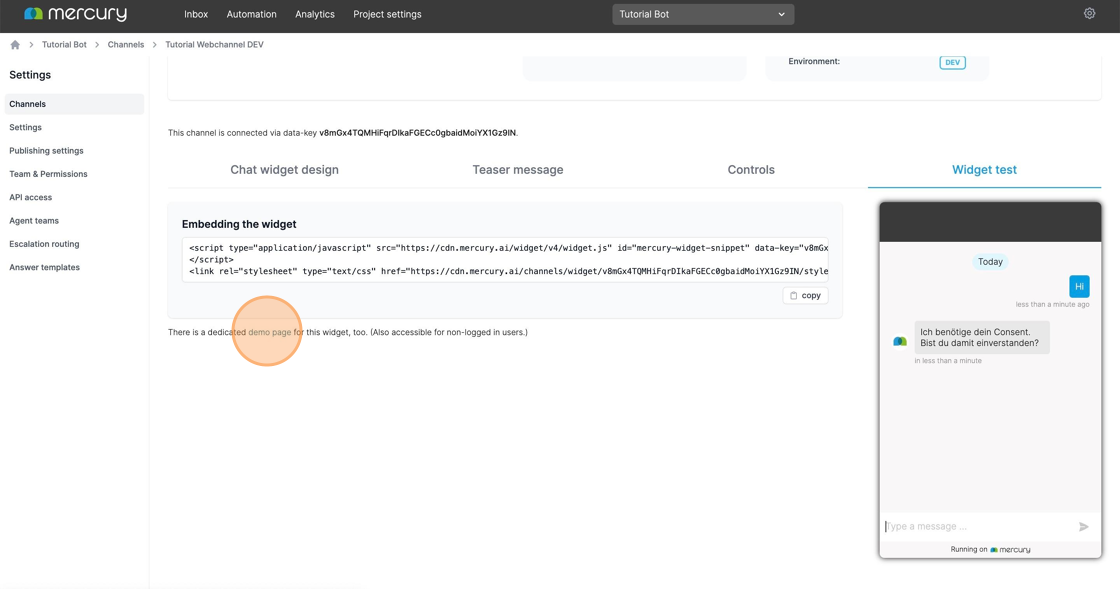Screen dimensions: 1120x589
Task: Click the 'less than a minute ago' timestamp
Action: click(1053, 304)
